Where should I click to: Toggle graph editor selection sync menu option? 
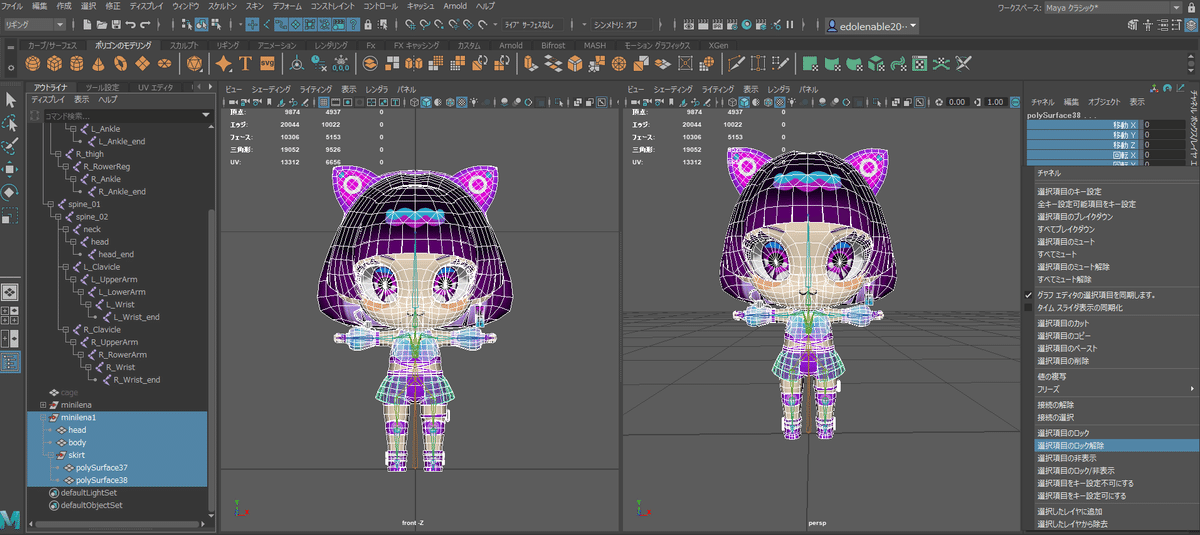1097,295
